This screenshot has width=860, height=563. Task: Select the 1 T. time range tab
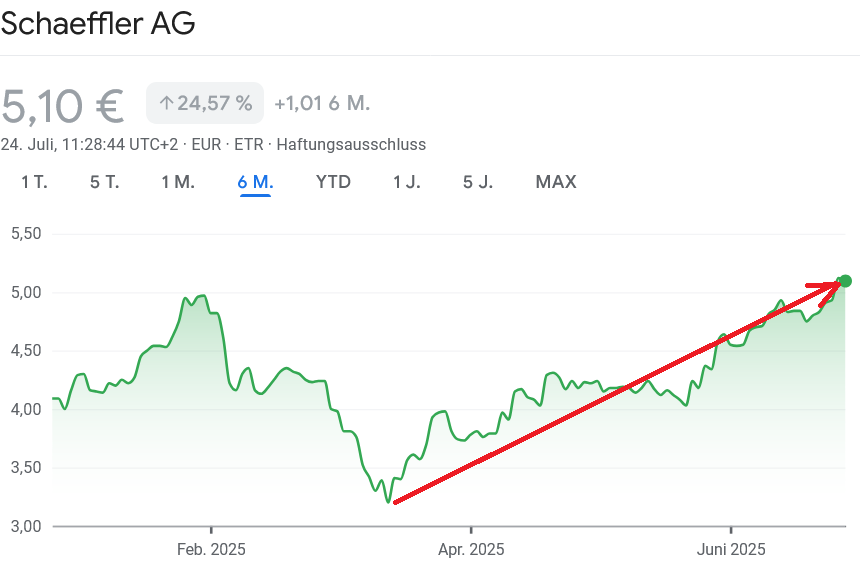click(34, 182)
